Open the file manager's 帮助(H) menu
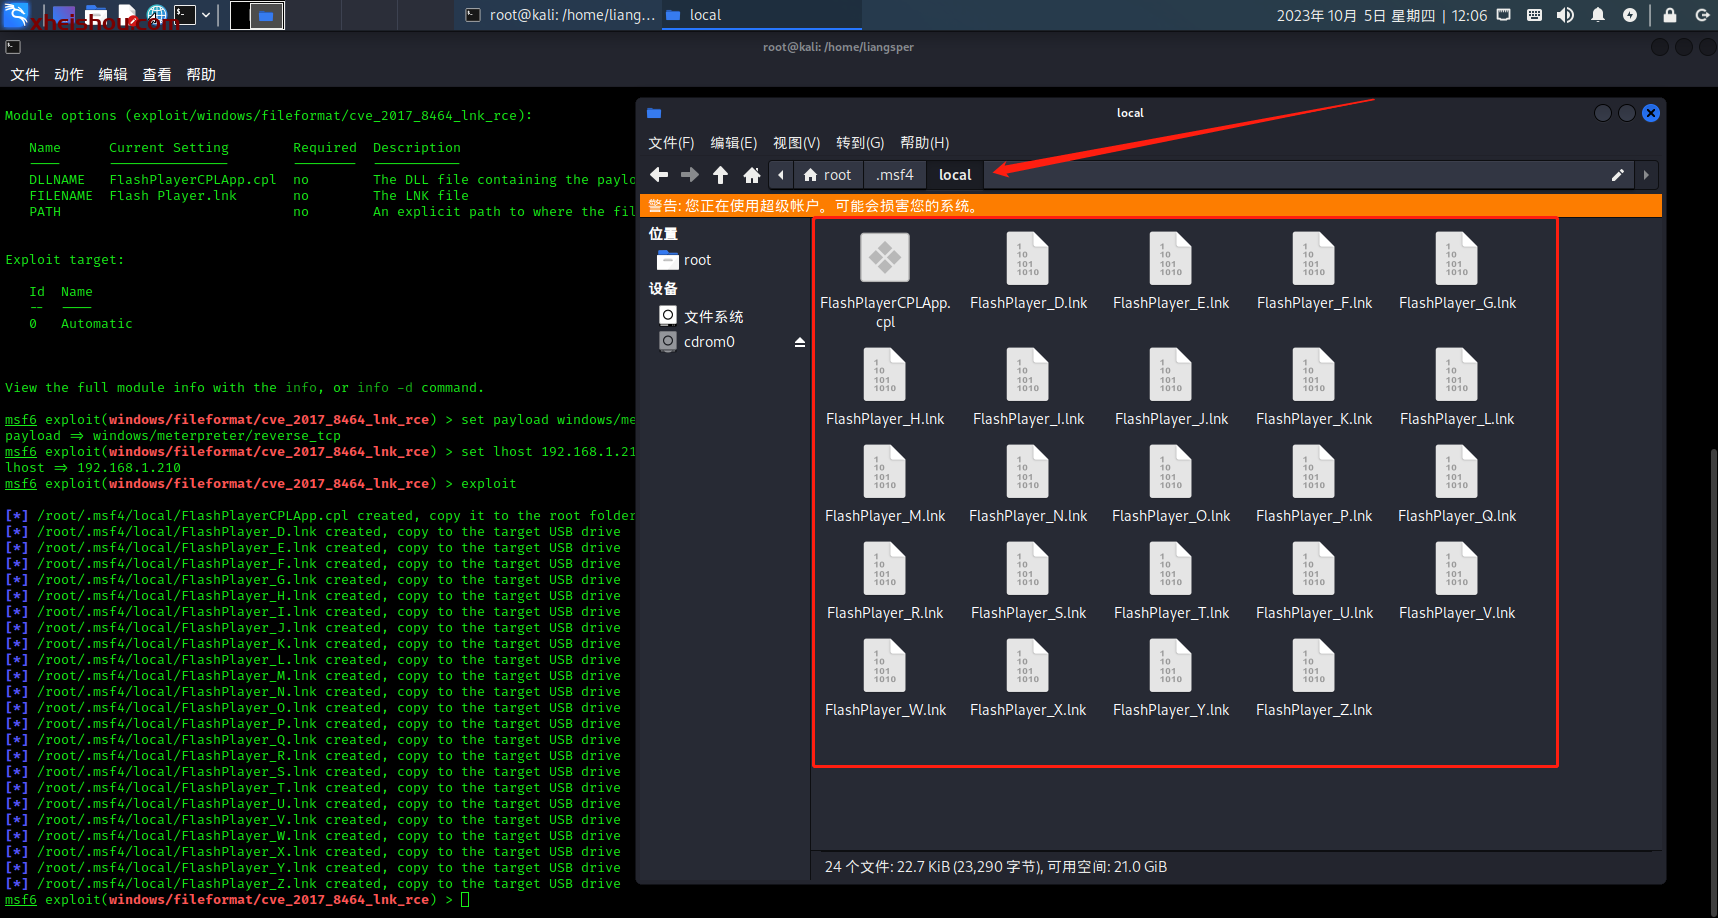1718x918 pixels. [x=925, y=143]
